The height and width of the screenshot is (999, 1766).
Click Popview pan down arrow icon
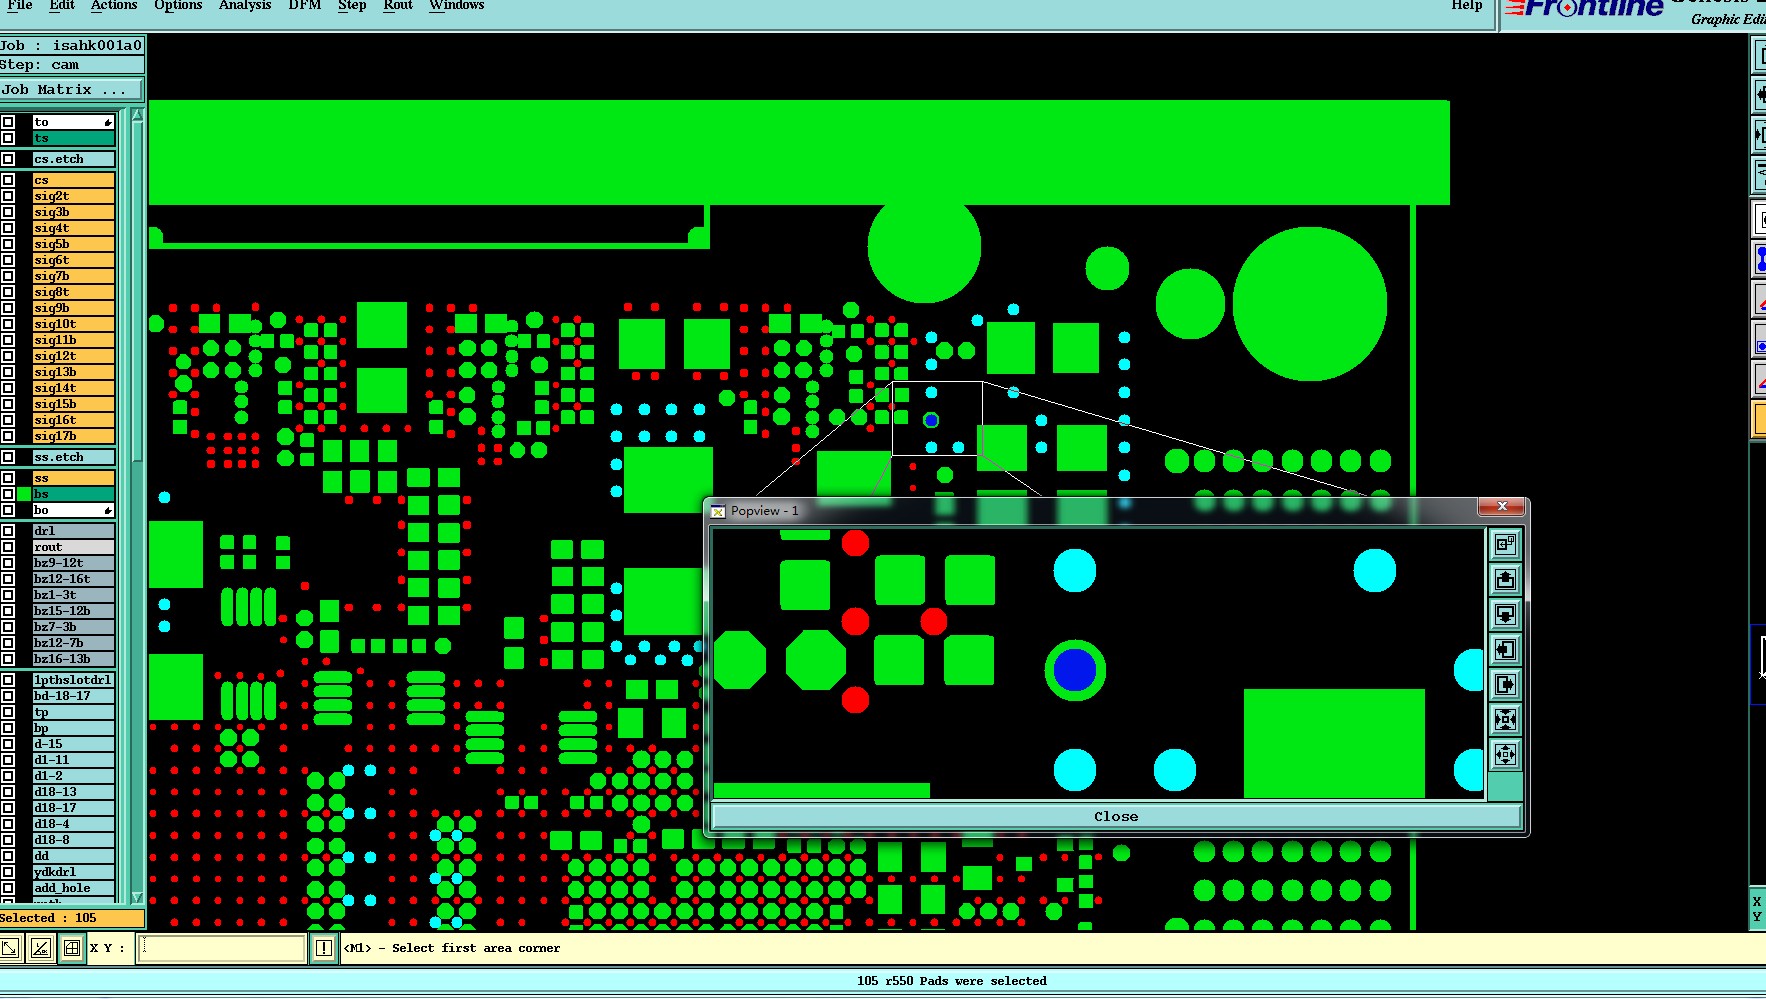[1505, 614]
